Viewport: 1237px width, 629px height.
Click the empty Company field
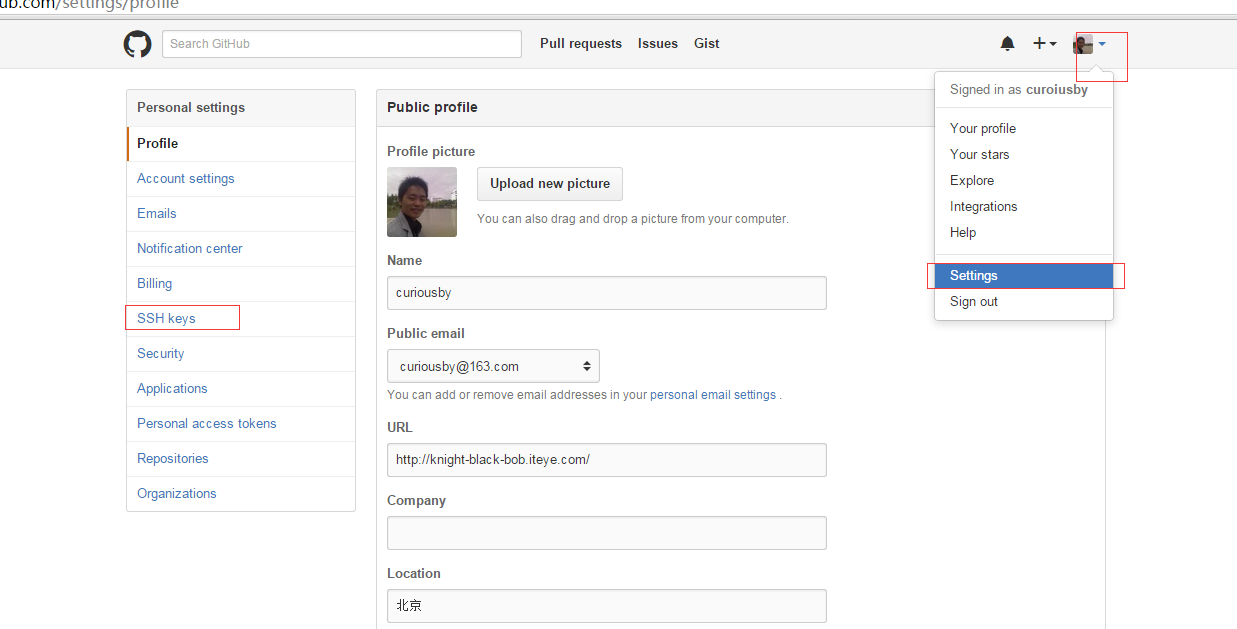click(607, 533)
